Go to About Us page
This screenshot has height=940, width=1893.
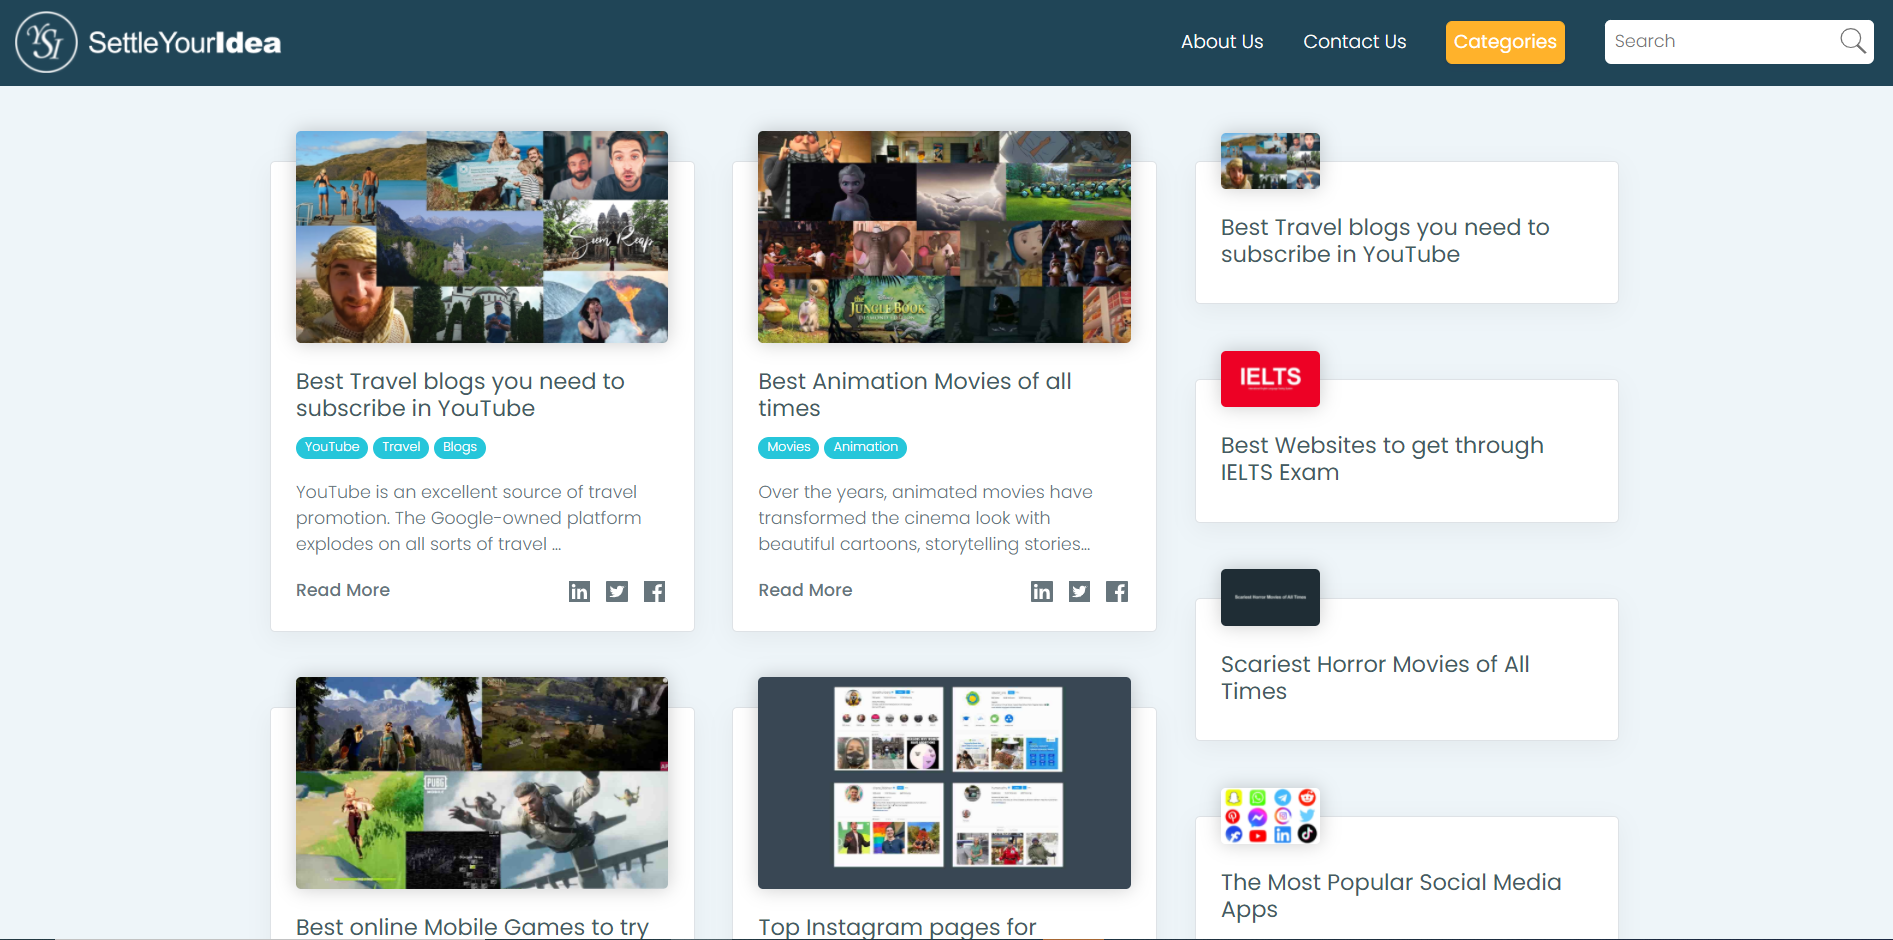coord(1221,42)
